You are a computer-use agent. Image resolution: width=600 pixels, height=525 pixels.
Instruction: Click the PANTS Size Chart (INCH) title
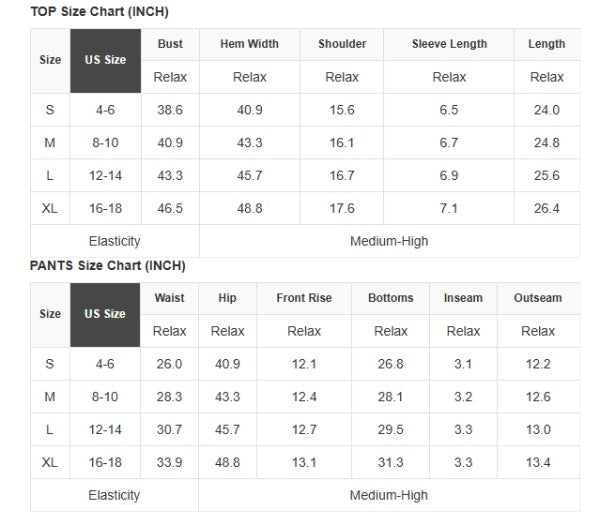click(x=107, y=266)
